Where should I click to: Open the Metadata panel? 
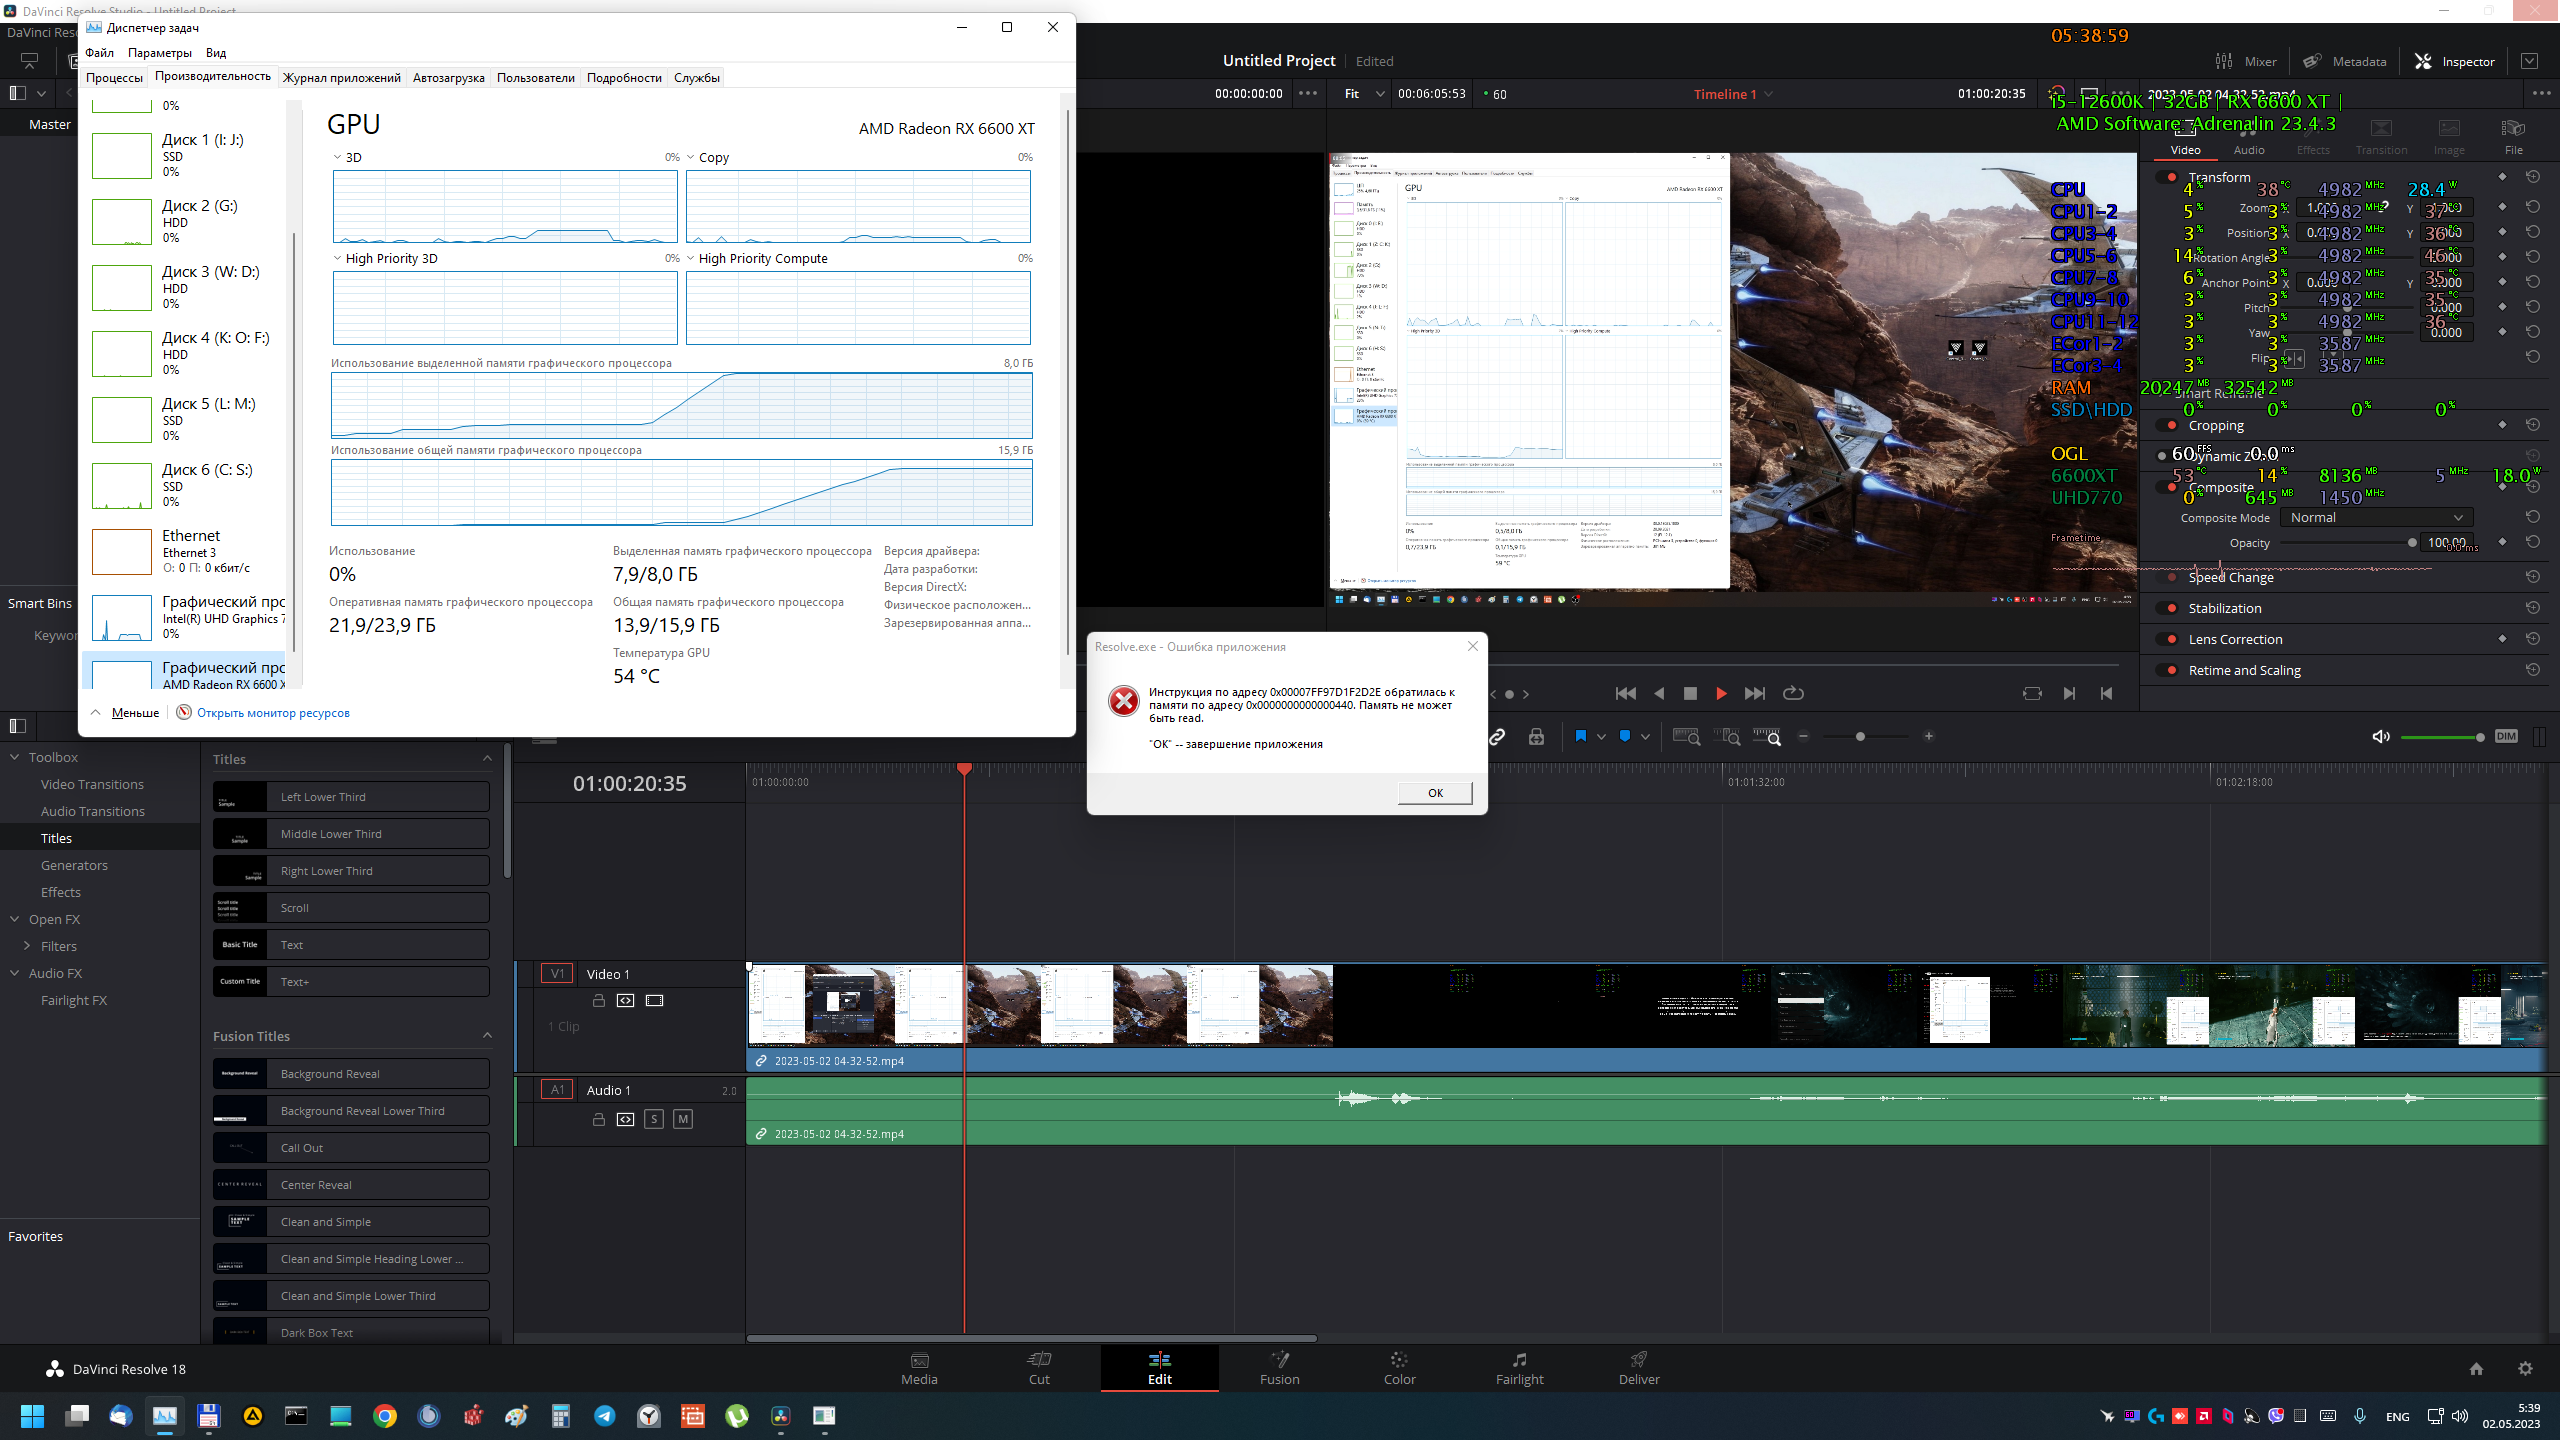(2345, 61)
